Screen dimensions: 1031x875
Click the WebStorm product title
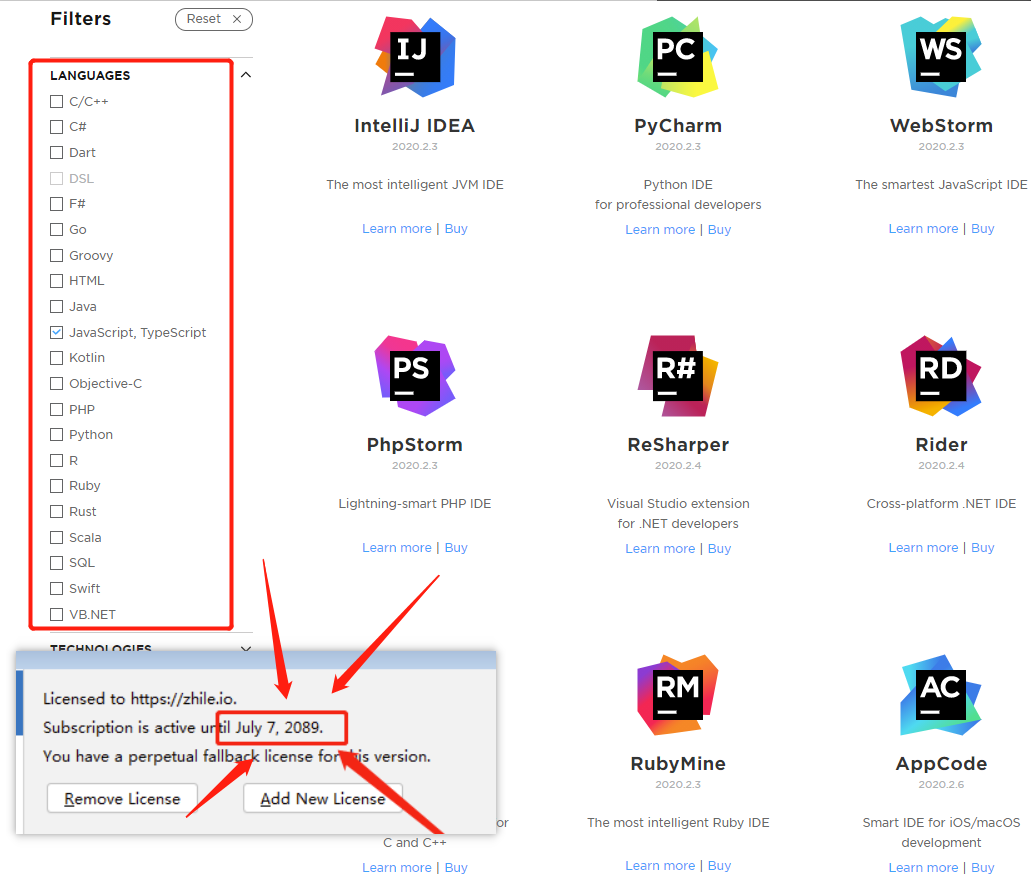pos(941,126)
